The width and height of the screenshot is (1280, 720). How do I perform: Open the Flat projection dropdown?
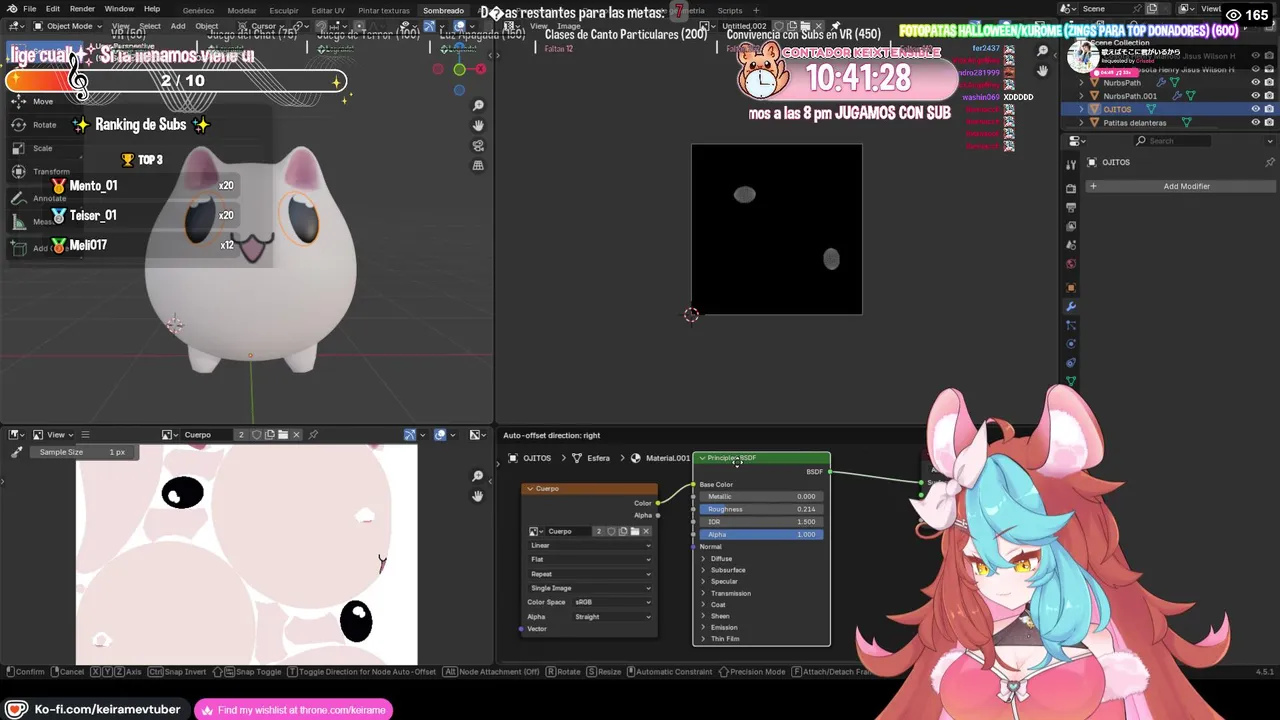click(590, 559)
